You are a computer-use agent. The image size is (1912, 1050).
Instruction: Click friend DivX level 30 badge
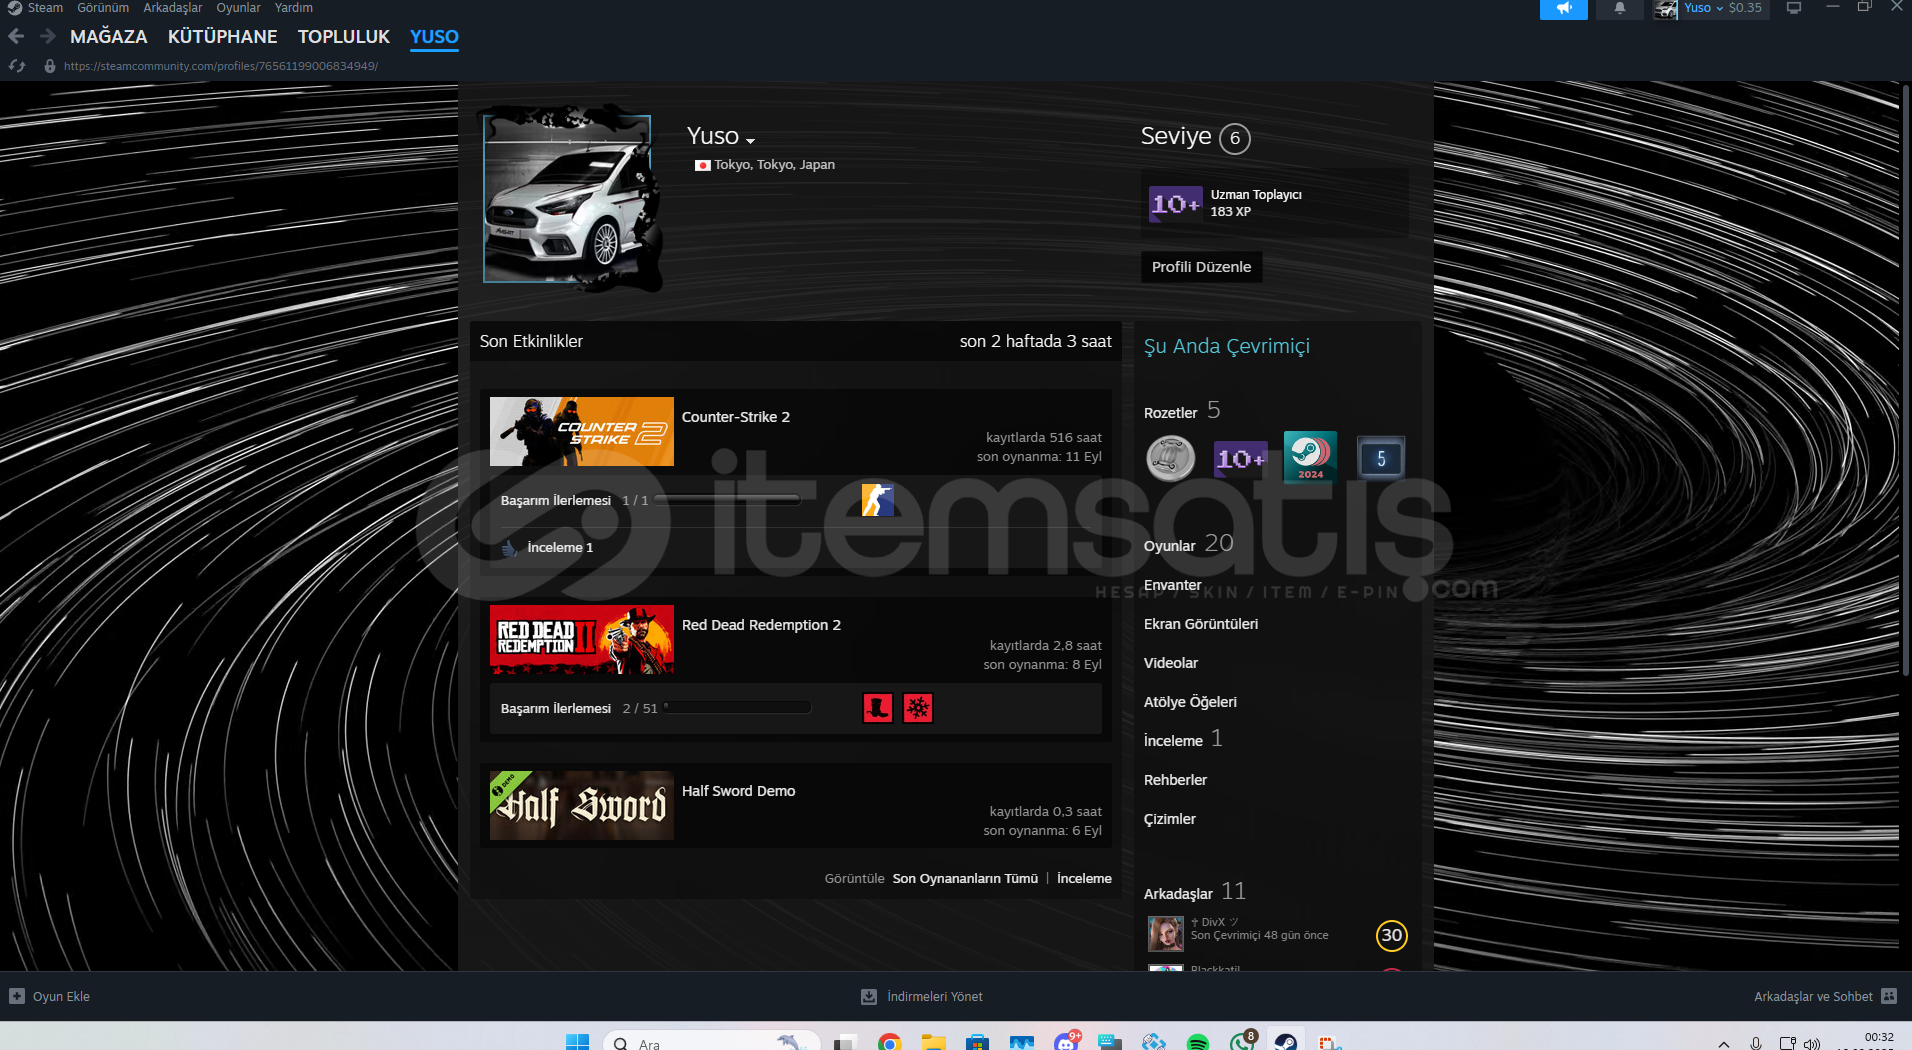pyautogui.click(x=1391, y=935)
